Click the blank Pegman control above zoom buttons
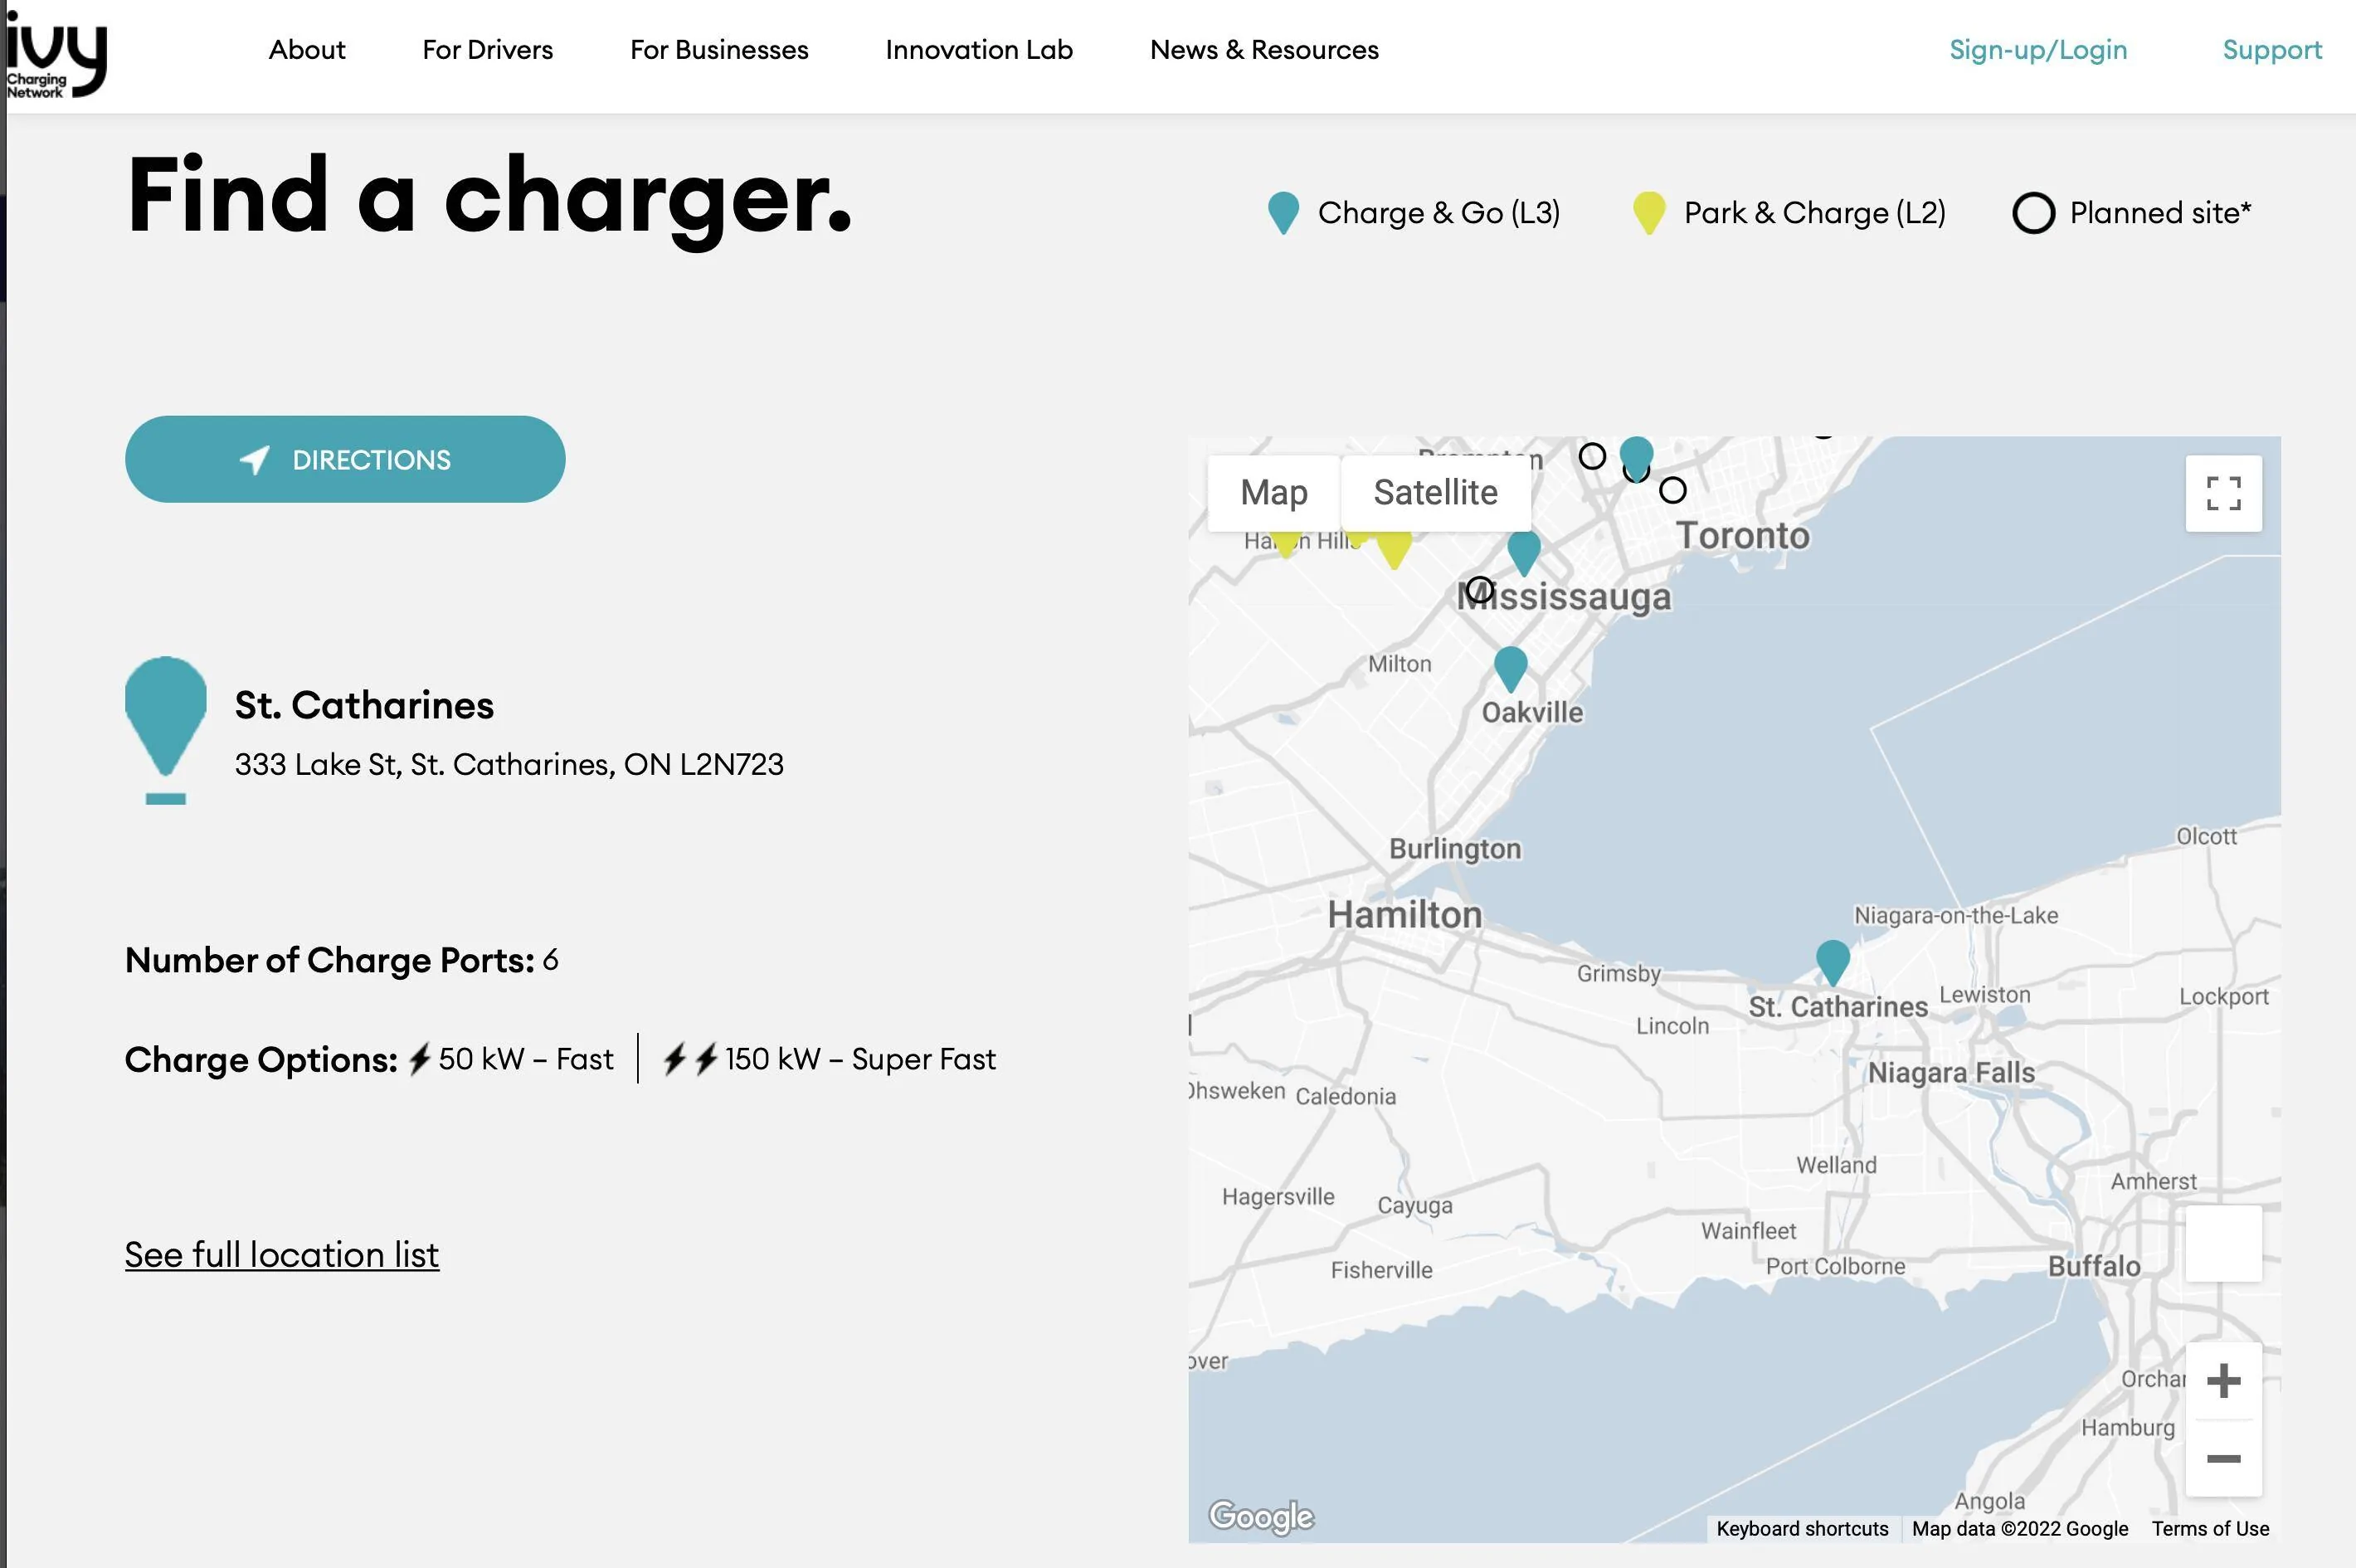 [2223, 1243]
